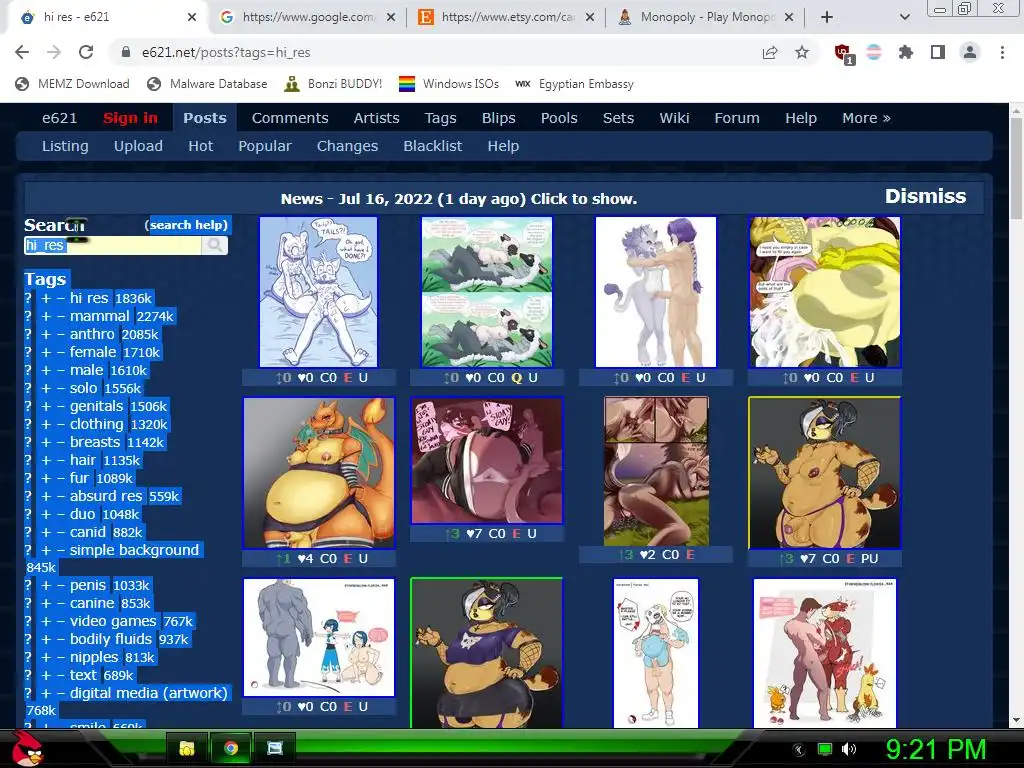Go back with the browser back arrow

[22, 52]
